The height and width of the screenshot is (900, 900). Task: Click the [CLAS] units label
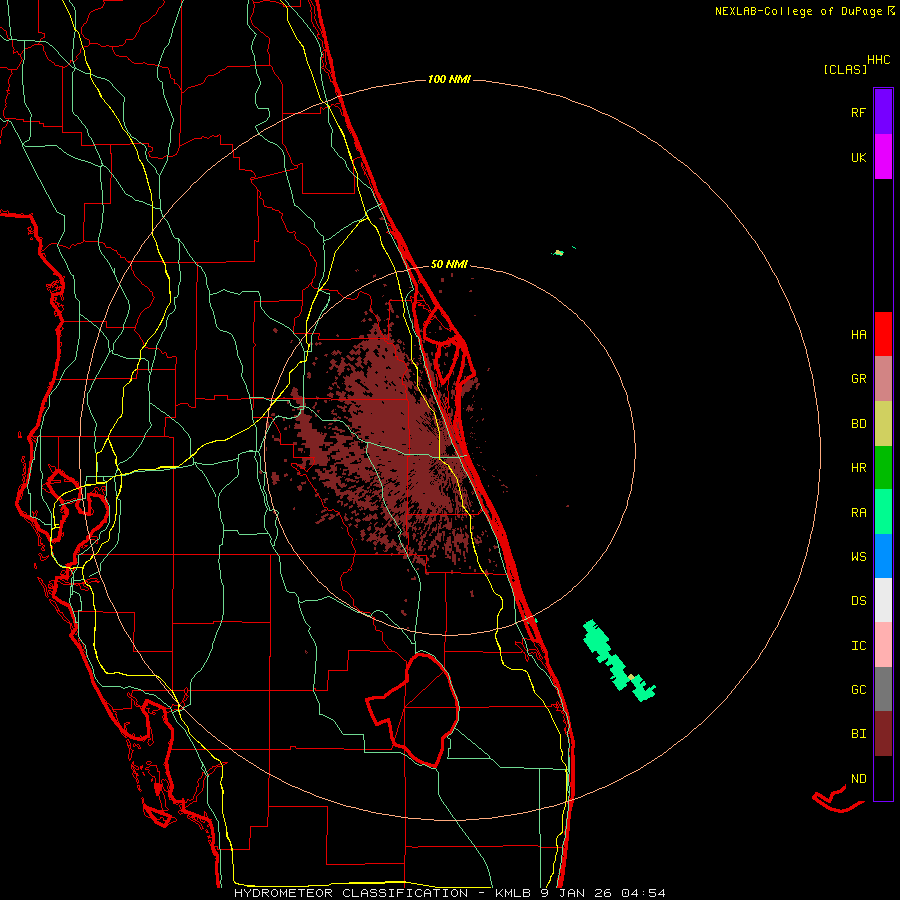coord(845,69)
